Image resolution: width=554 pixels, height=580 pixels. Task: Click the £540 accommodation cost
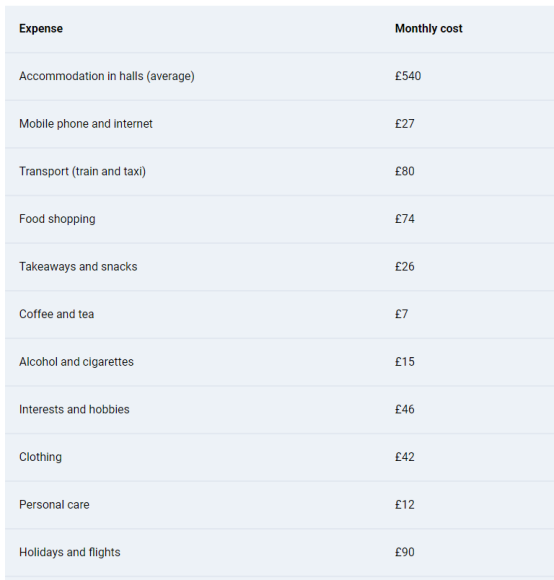(x=408, y=76)
